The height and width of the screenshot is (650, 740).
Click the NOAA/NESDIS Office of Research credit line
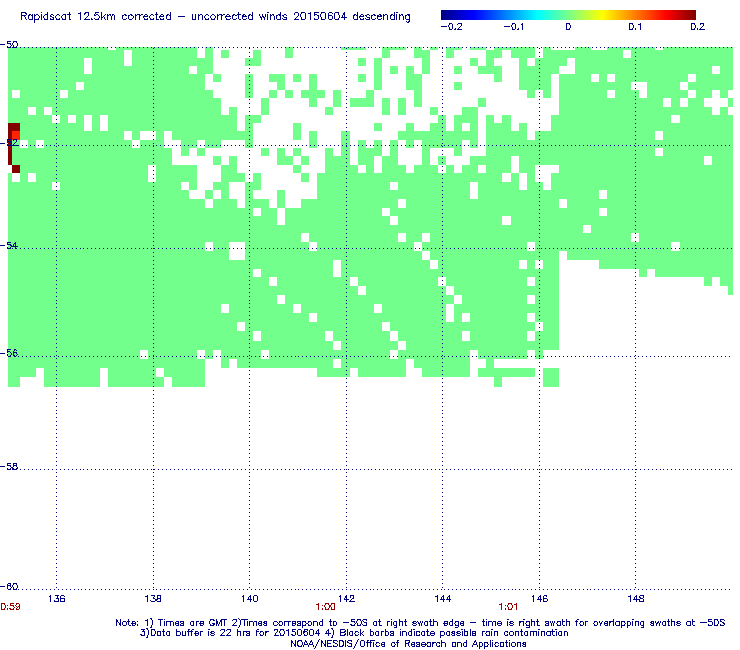(x=408, y=644)
